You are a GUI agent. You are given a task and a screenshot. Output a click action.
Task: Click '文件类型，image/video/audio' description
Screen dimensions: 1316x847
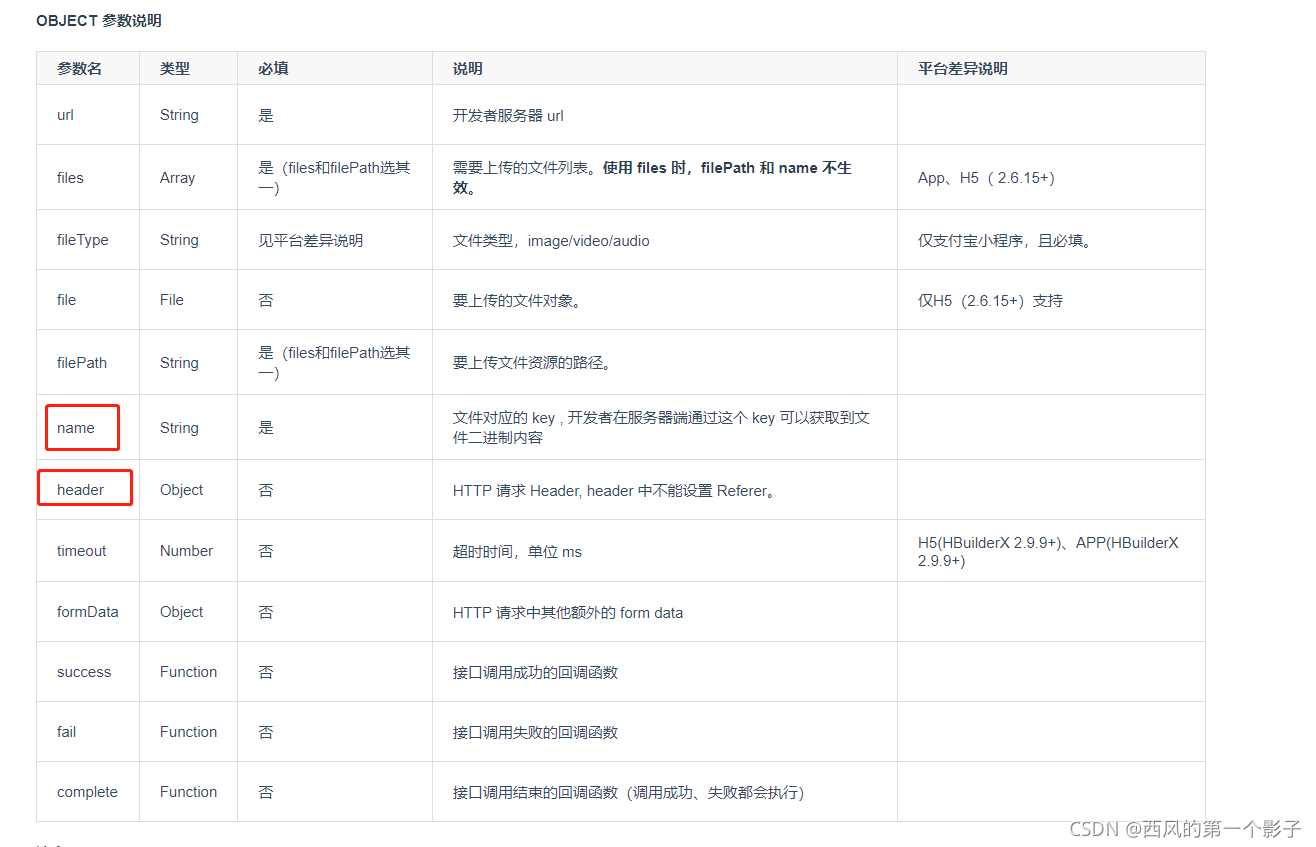pyautogui.click(x=551, y=241)
